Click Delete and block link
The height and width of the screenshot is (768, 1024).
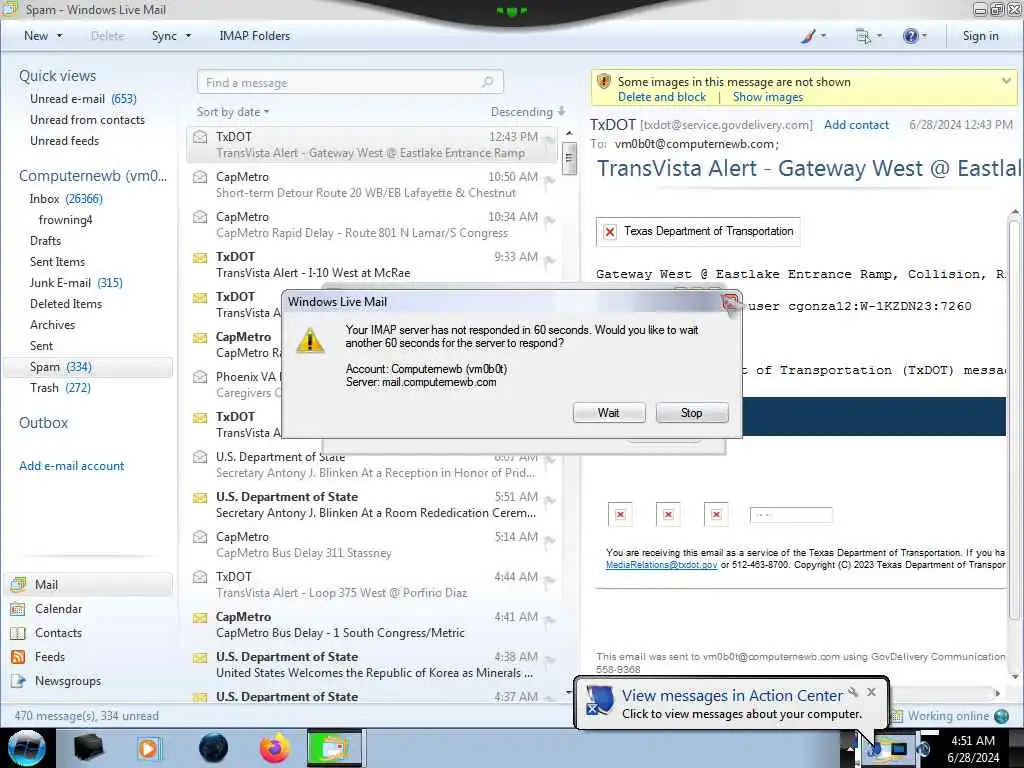(x=662, y=97)
